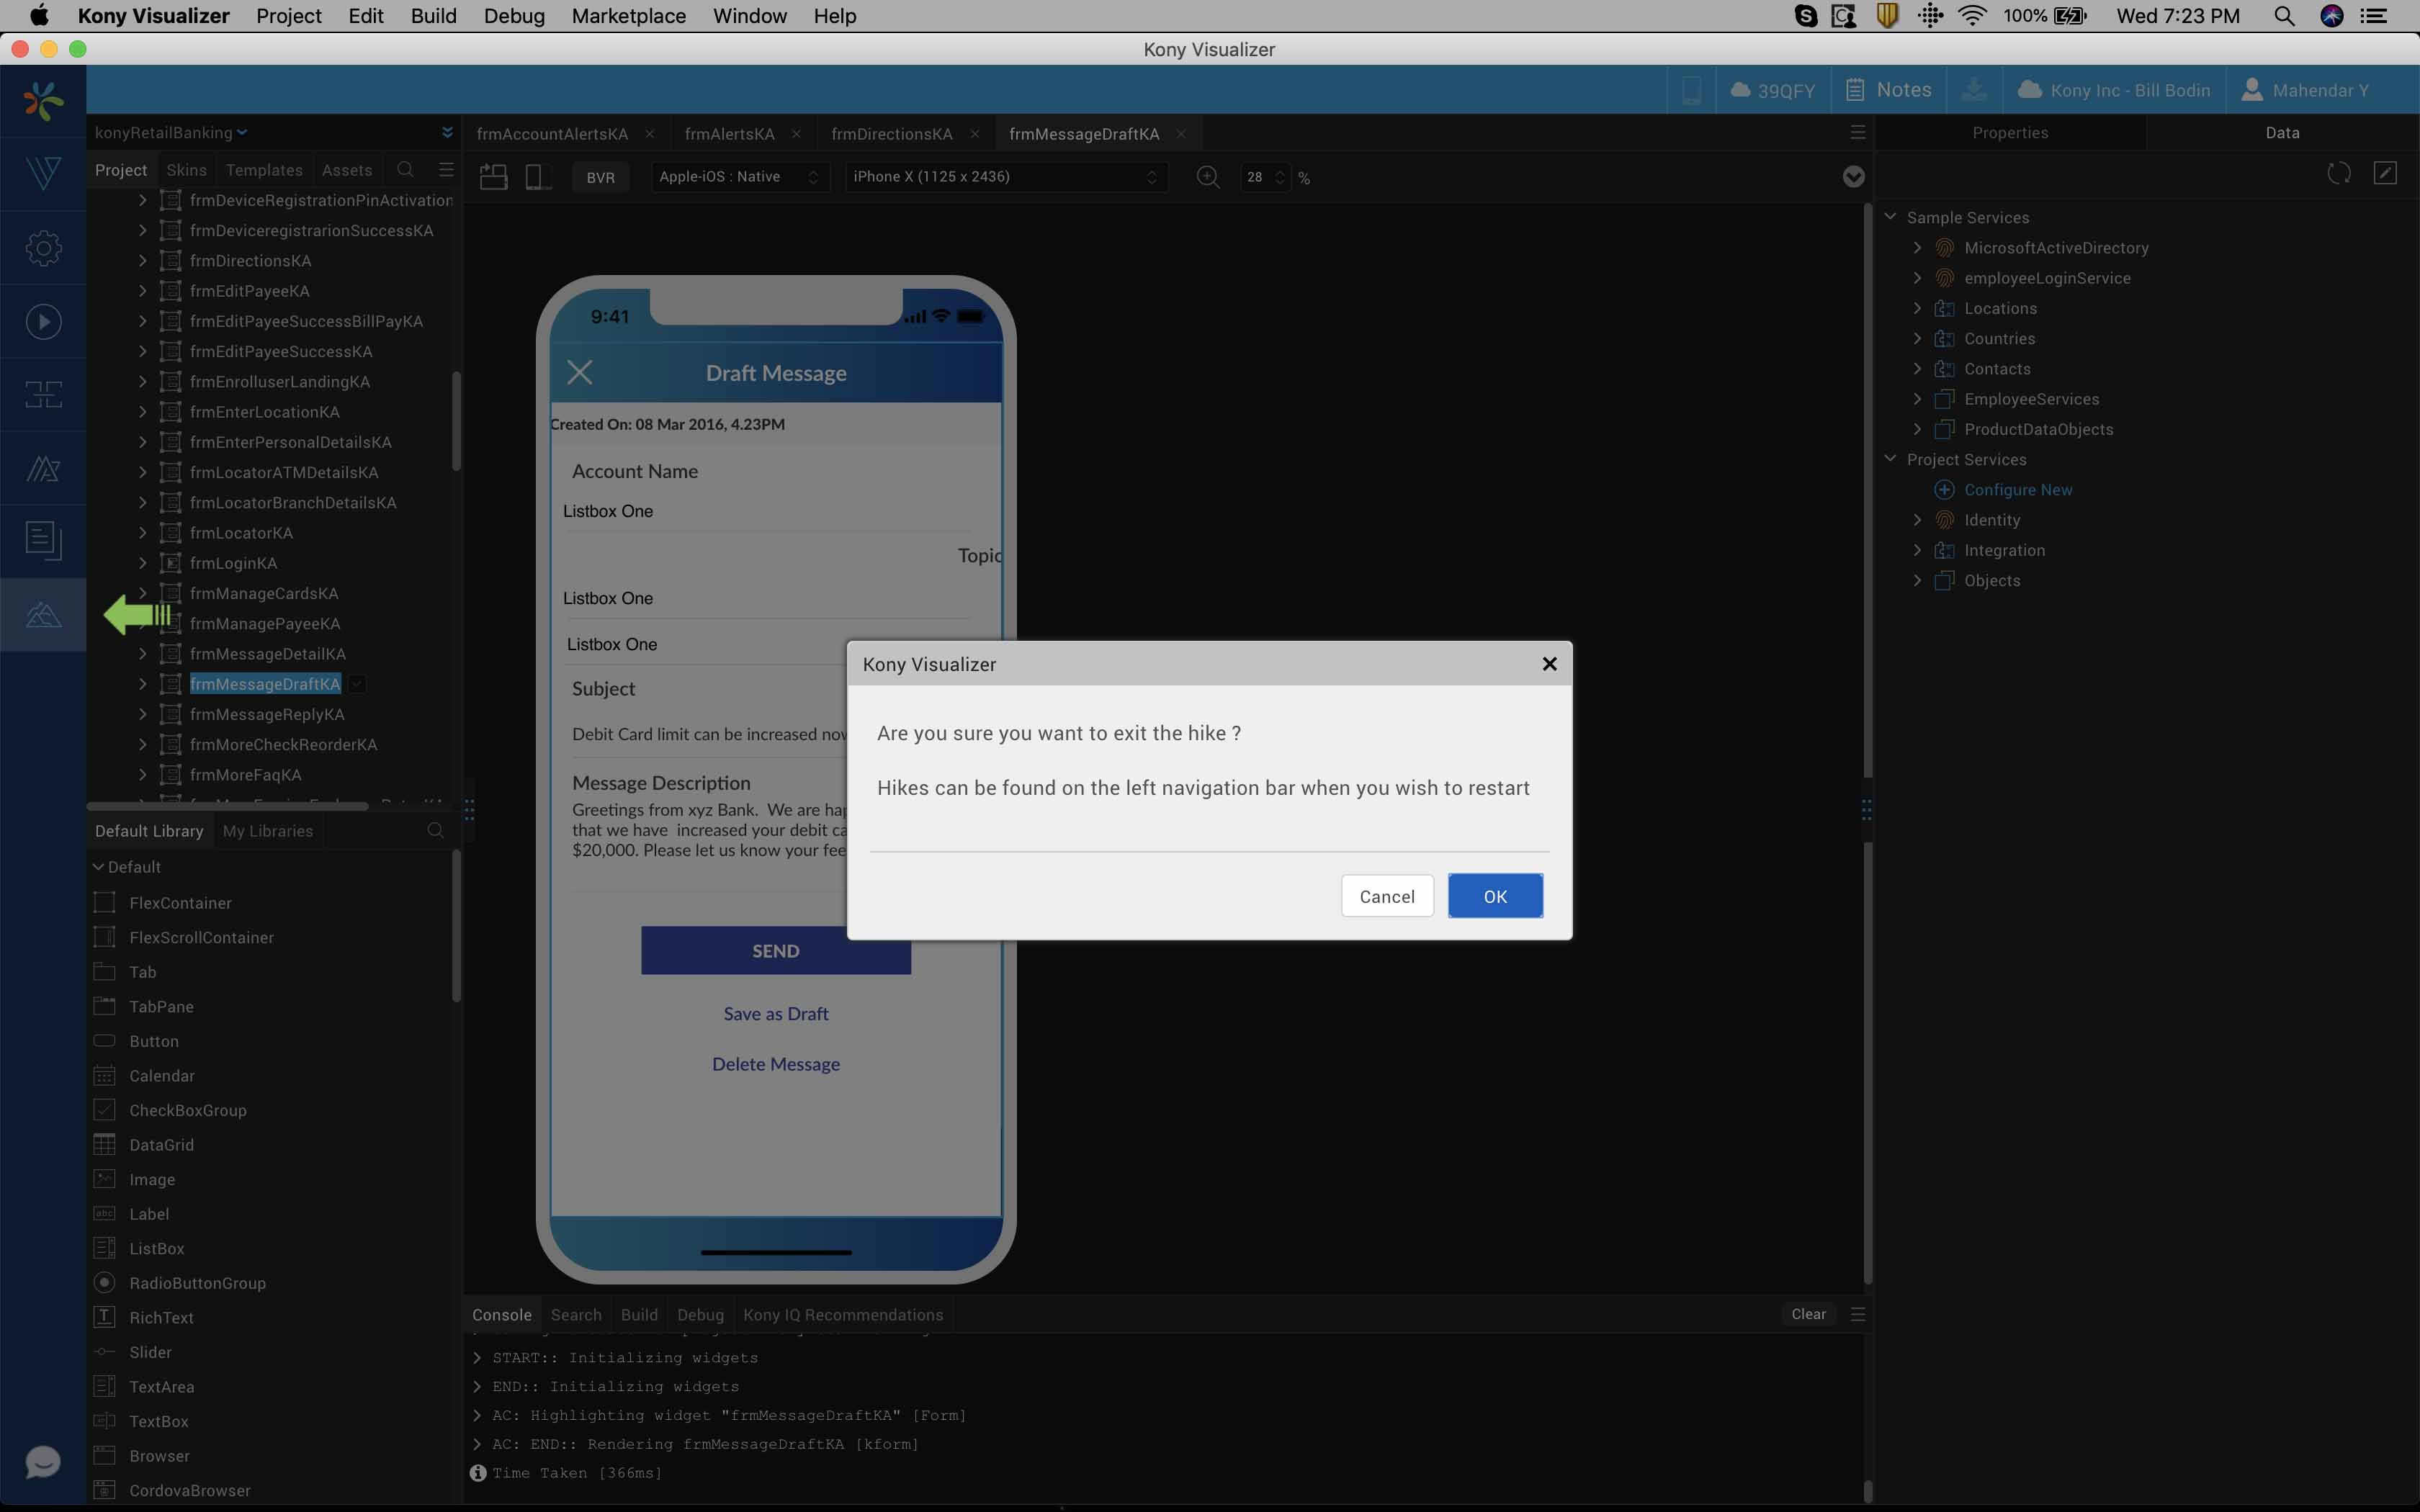Open Mahendar Y user profile
The height and width of the screenshot is (1512, 2420).
(2305, 90)
